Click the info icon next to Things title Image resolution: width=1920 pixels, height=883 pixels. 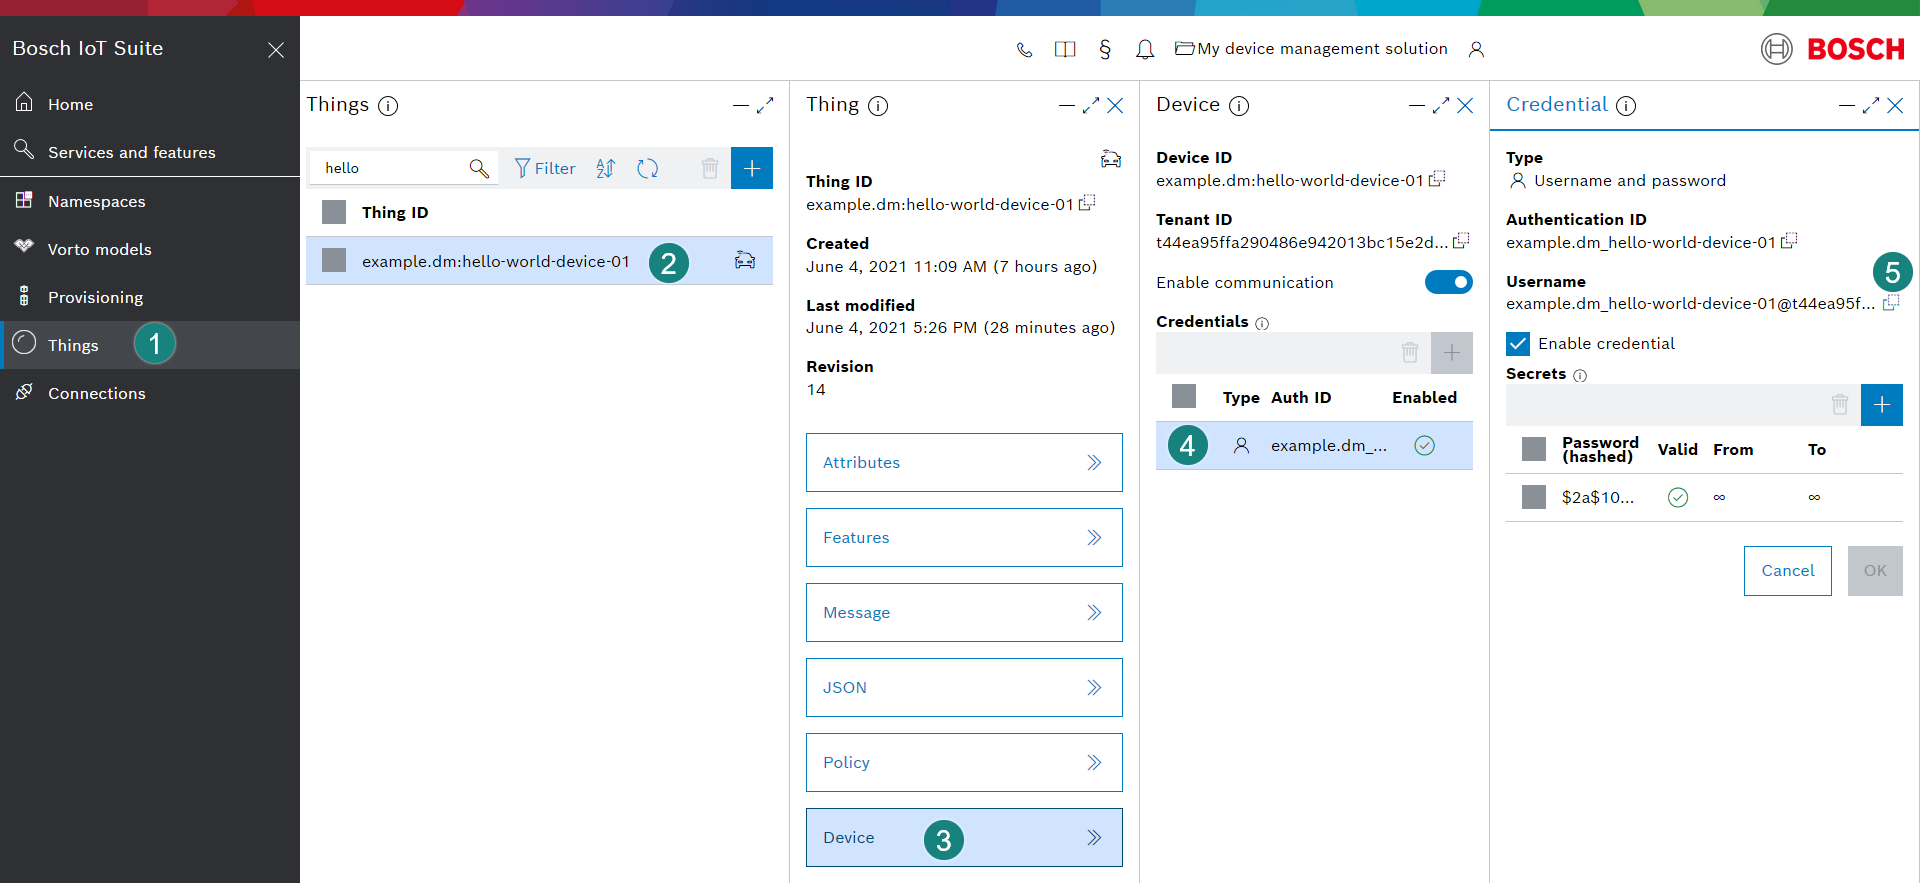(388, 106)
